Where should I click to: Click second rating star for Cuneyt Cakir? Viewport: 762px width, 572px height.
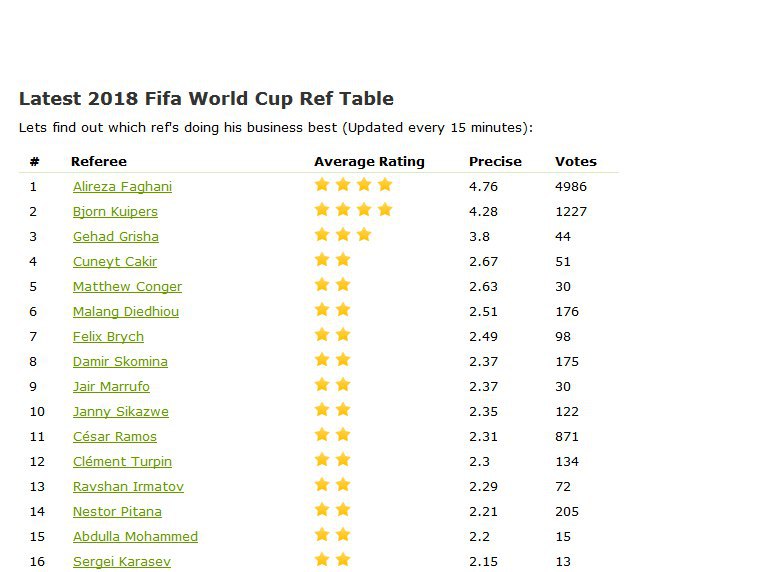(x=343, y=260)
